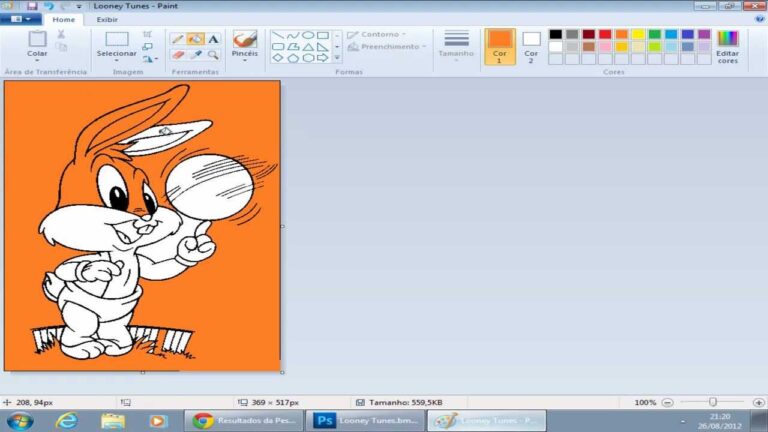This screenshot has height=432, width=768.
Task: Click the Undo arrow in quick access toolbar
Action: pyautogui.click(x=48, y=6)
